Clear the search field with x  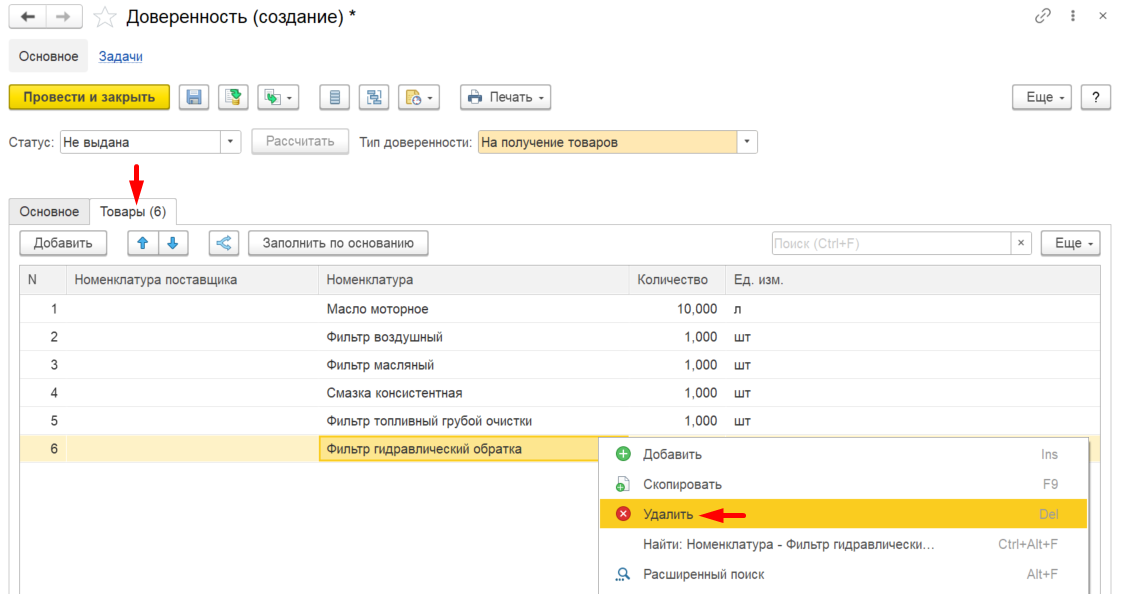[x=1021, y=243]
